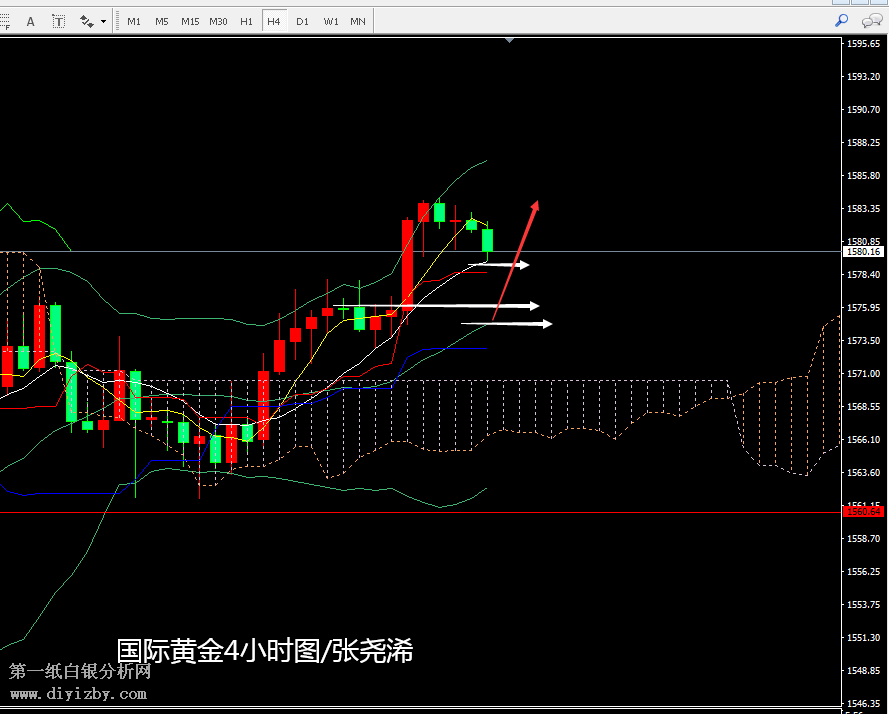Image resolution: width=889 pixels, height=714 pixels.
Task: Open the chat bubbles icon
Action: (871, 20)
